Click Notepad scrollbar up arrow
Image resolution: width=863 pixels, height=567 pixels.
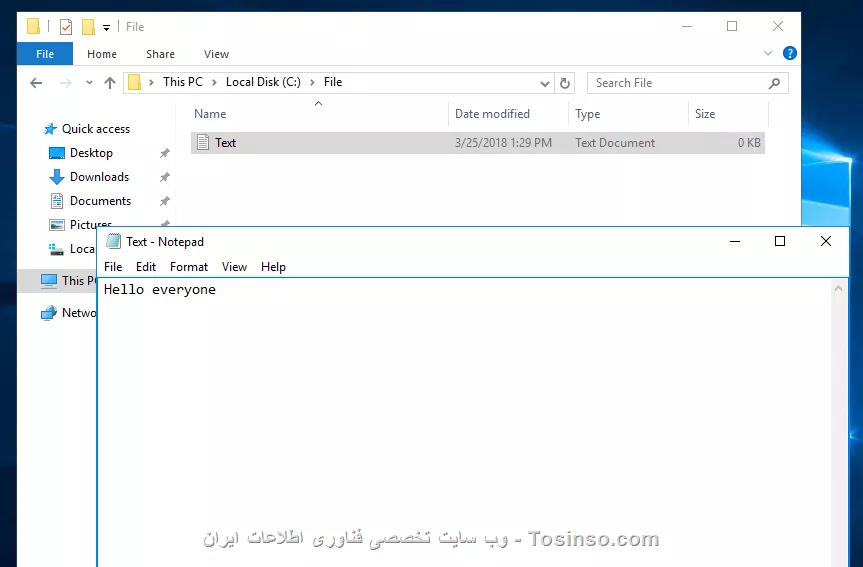click(838, 288)
